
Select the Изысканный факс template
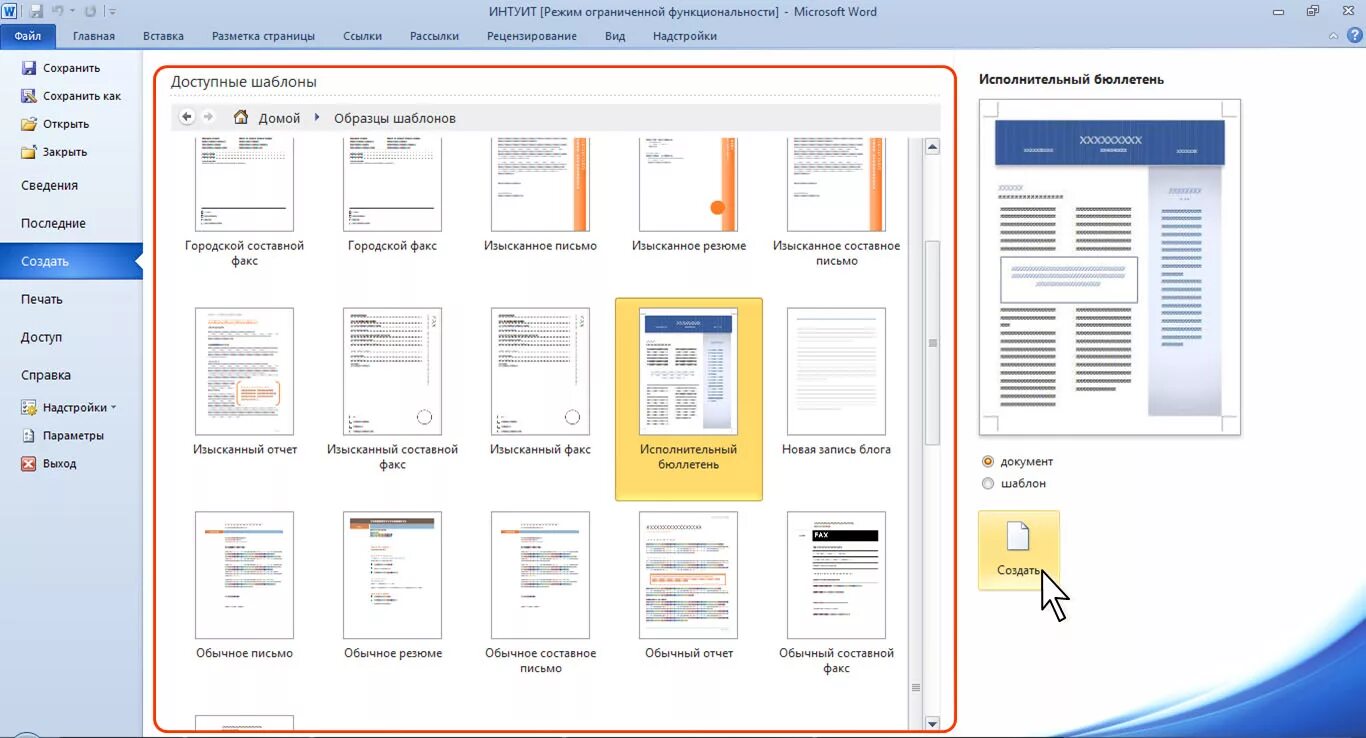click(x=540, y=384)
